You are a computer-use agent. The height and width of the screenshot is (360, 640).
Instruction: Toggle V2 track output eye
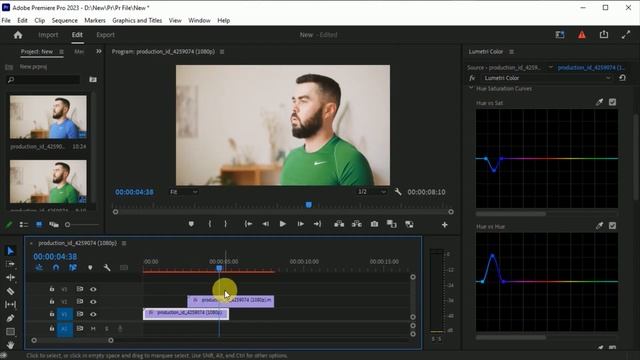93,302
